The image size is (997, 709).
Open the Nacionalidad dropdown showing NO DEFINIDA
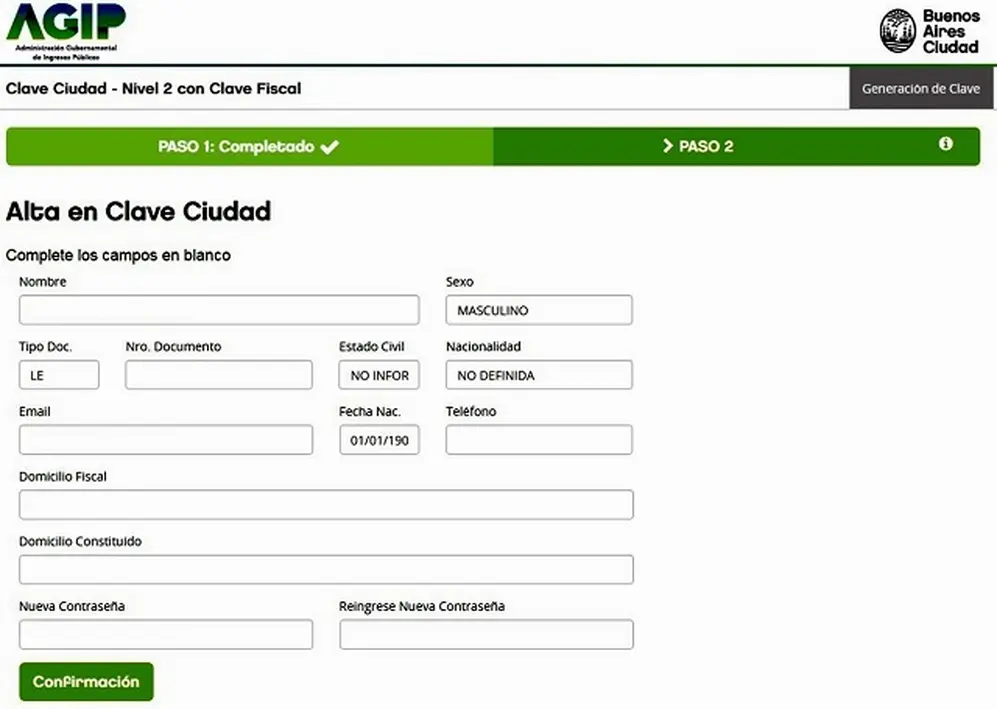click(539, 375)
